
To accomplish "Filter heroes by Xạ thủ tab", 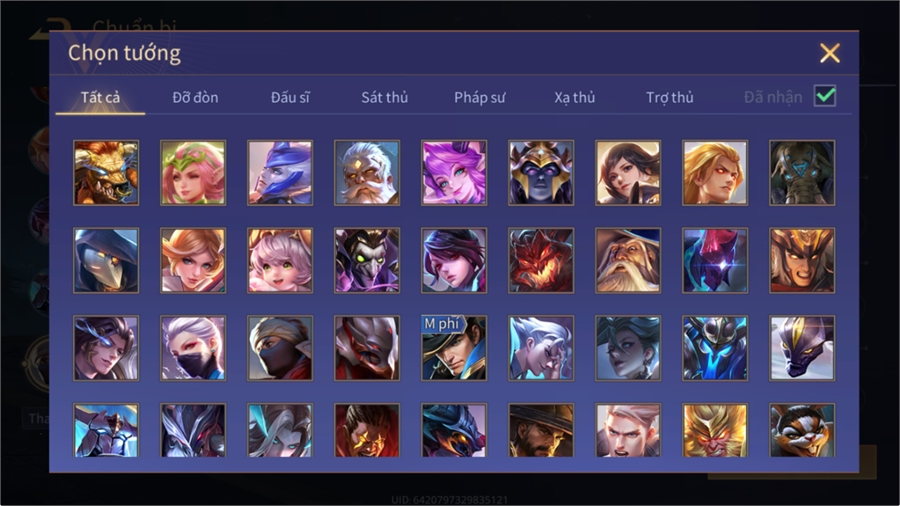I will (575, 98).
